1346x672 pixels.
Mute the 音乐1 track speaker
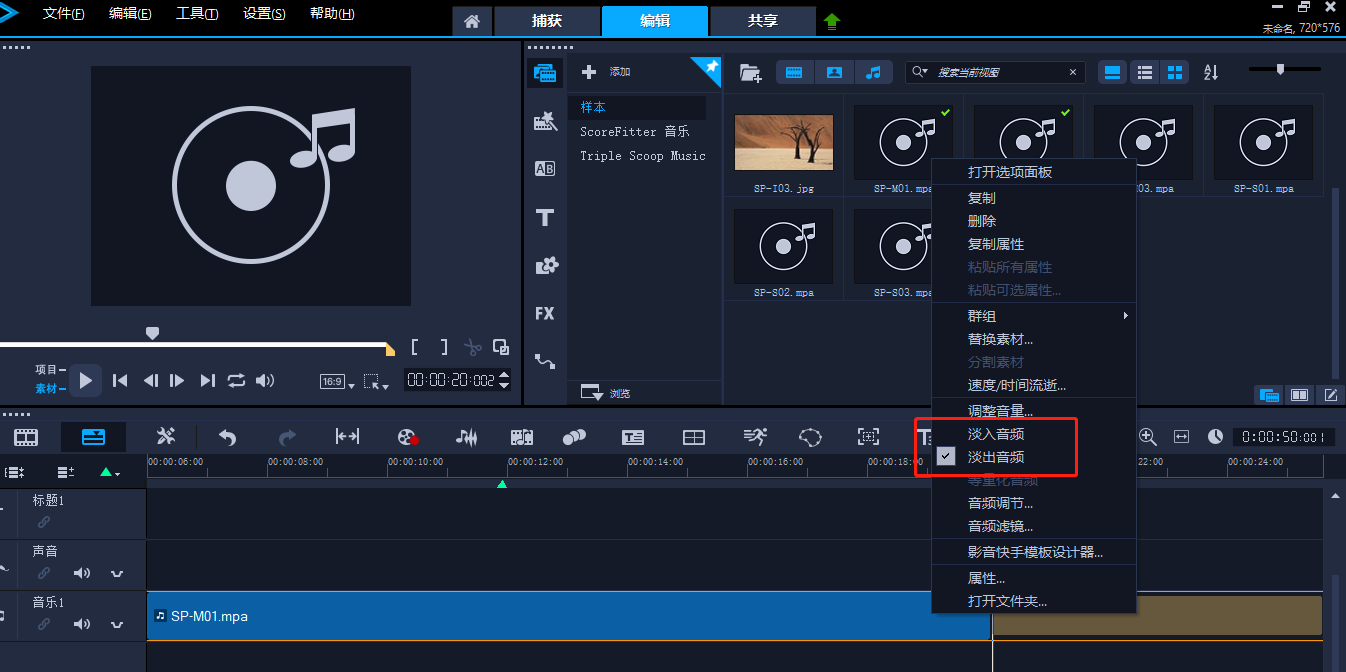[81, 624]
